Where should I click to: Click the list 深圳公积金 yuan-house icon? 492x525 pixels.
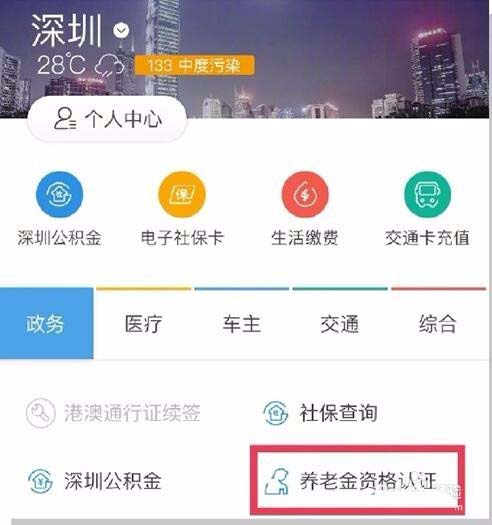[x=40, y=481]
